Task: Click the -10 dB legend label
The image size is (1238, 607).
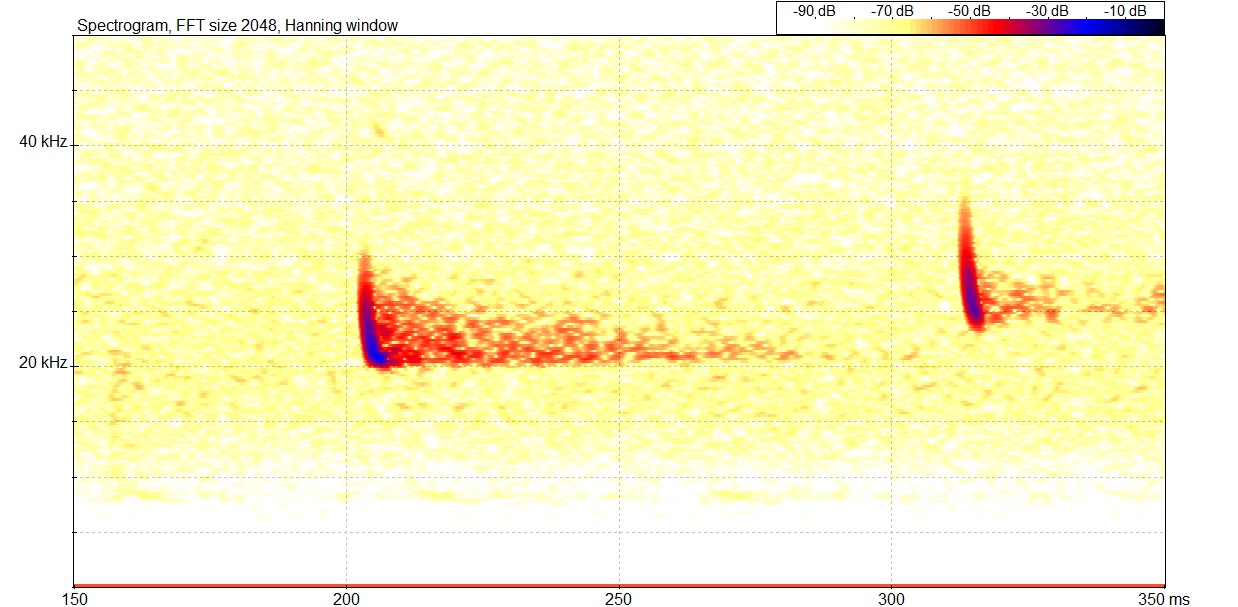Action: (x=1125, y=11)
